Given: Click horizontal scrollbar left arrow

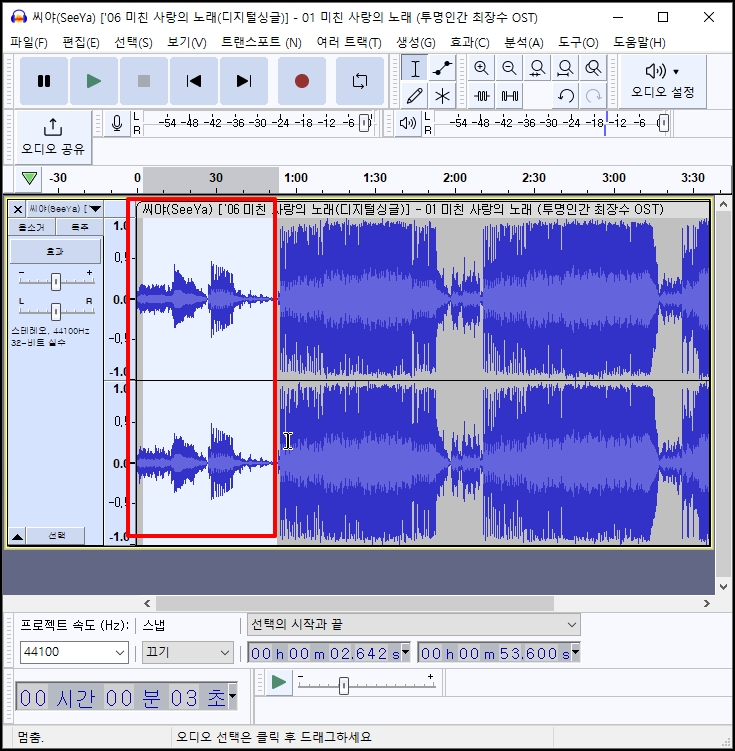Looking at the screenshot, I should (x=147, y=603).
